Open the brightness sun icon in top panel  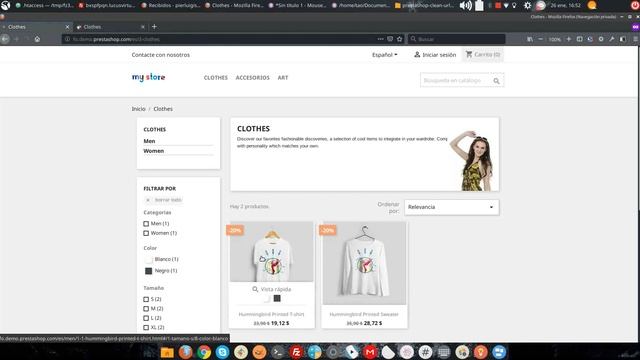pyautogui.click(x=527, y=5)
